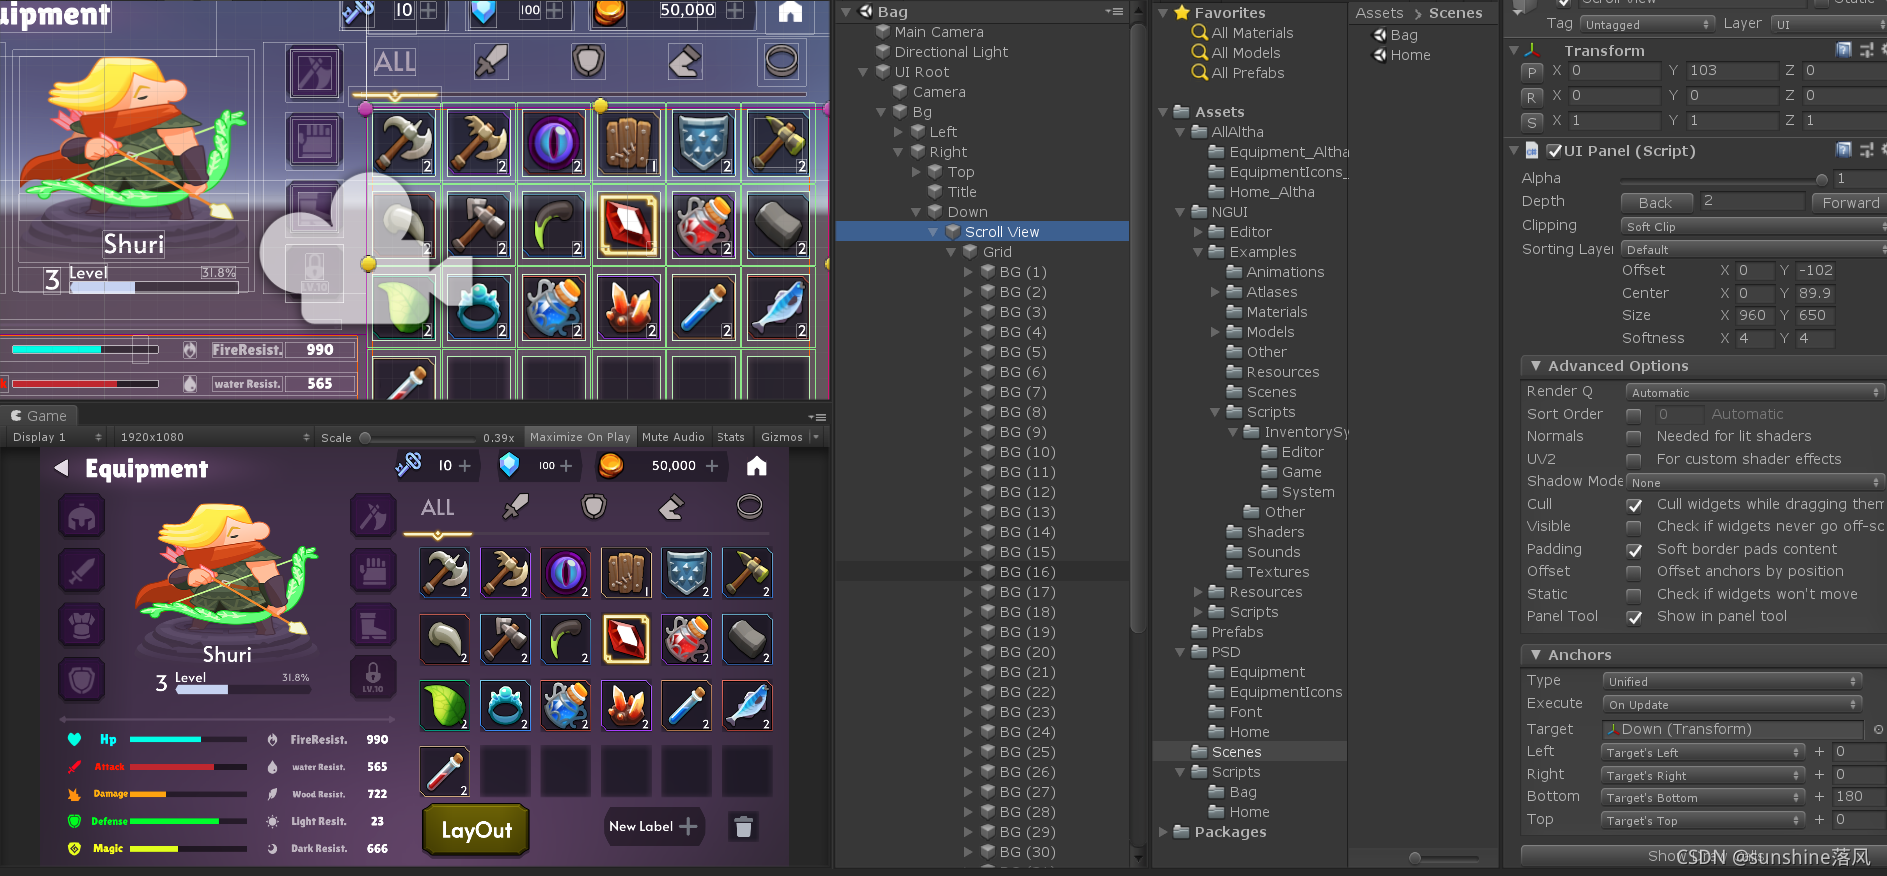Select the blue studded shield in Game view
Screen dimensions: 1887x876
pyautogui.click(x=687, y=573)
